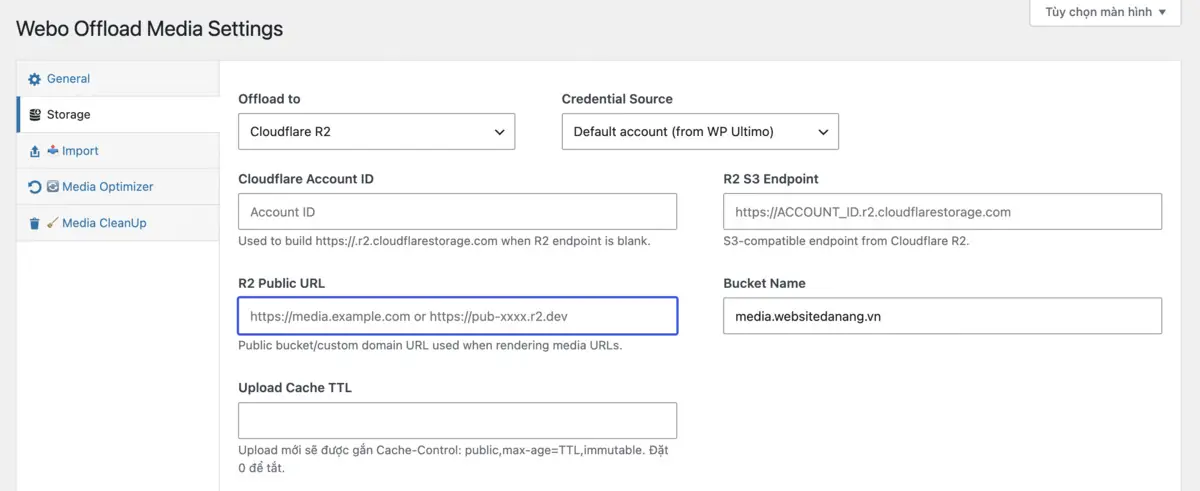Click the Webo Offload Media Settings heading

pos(150,29)
